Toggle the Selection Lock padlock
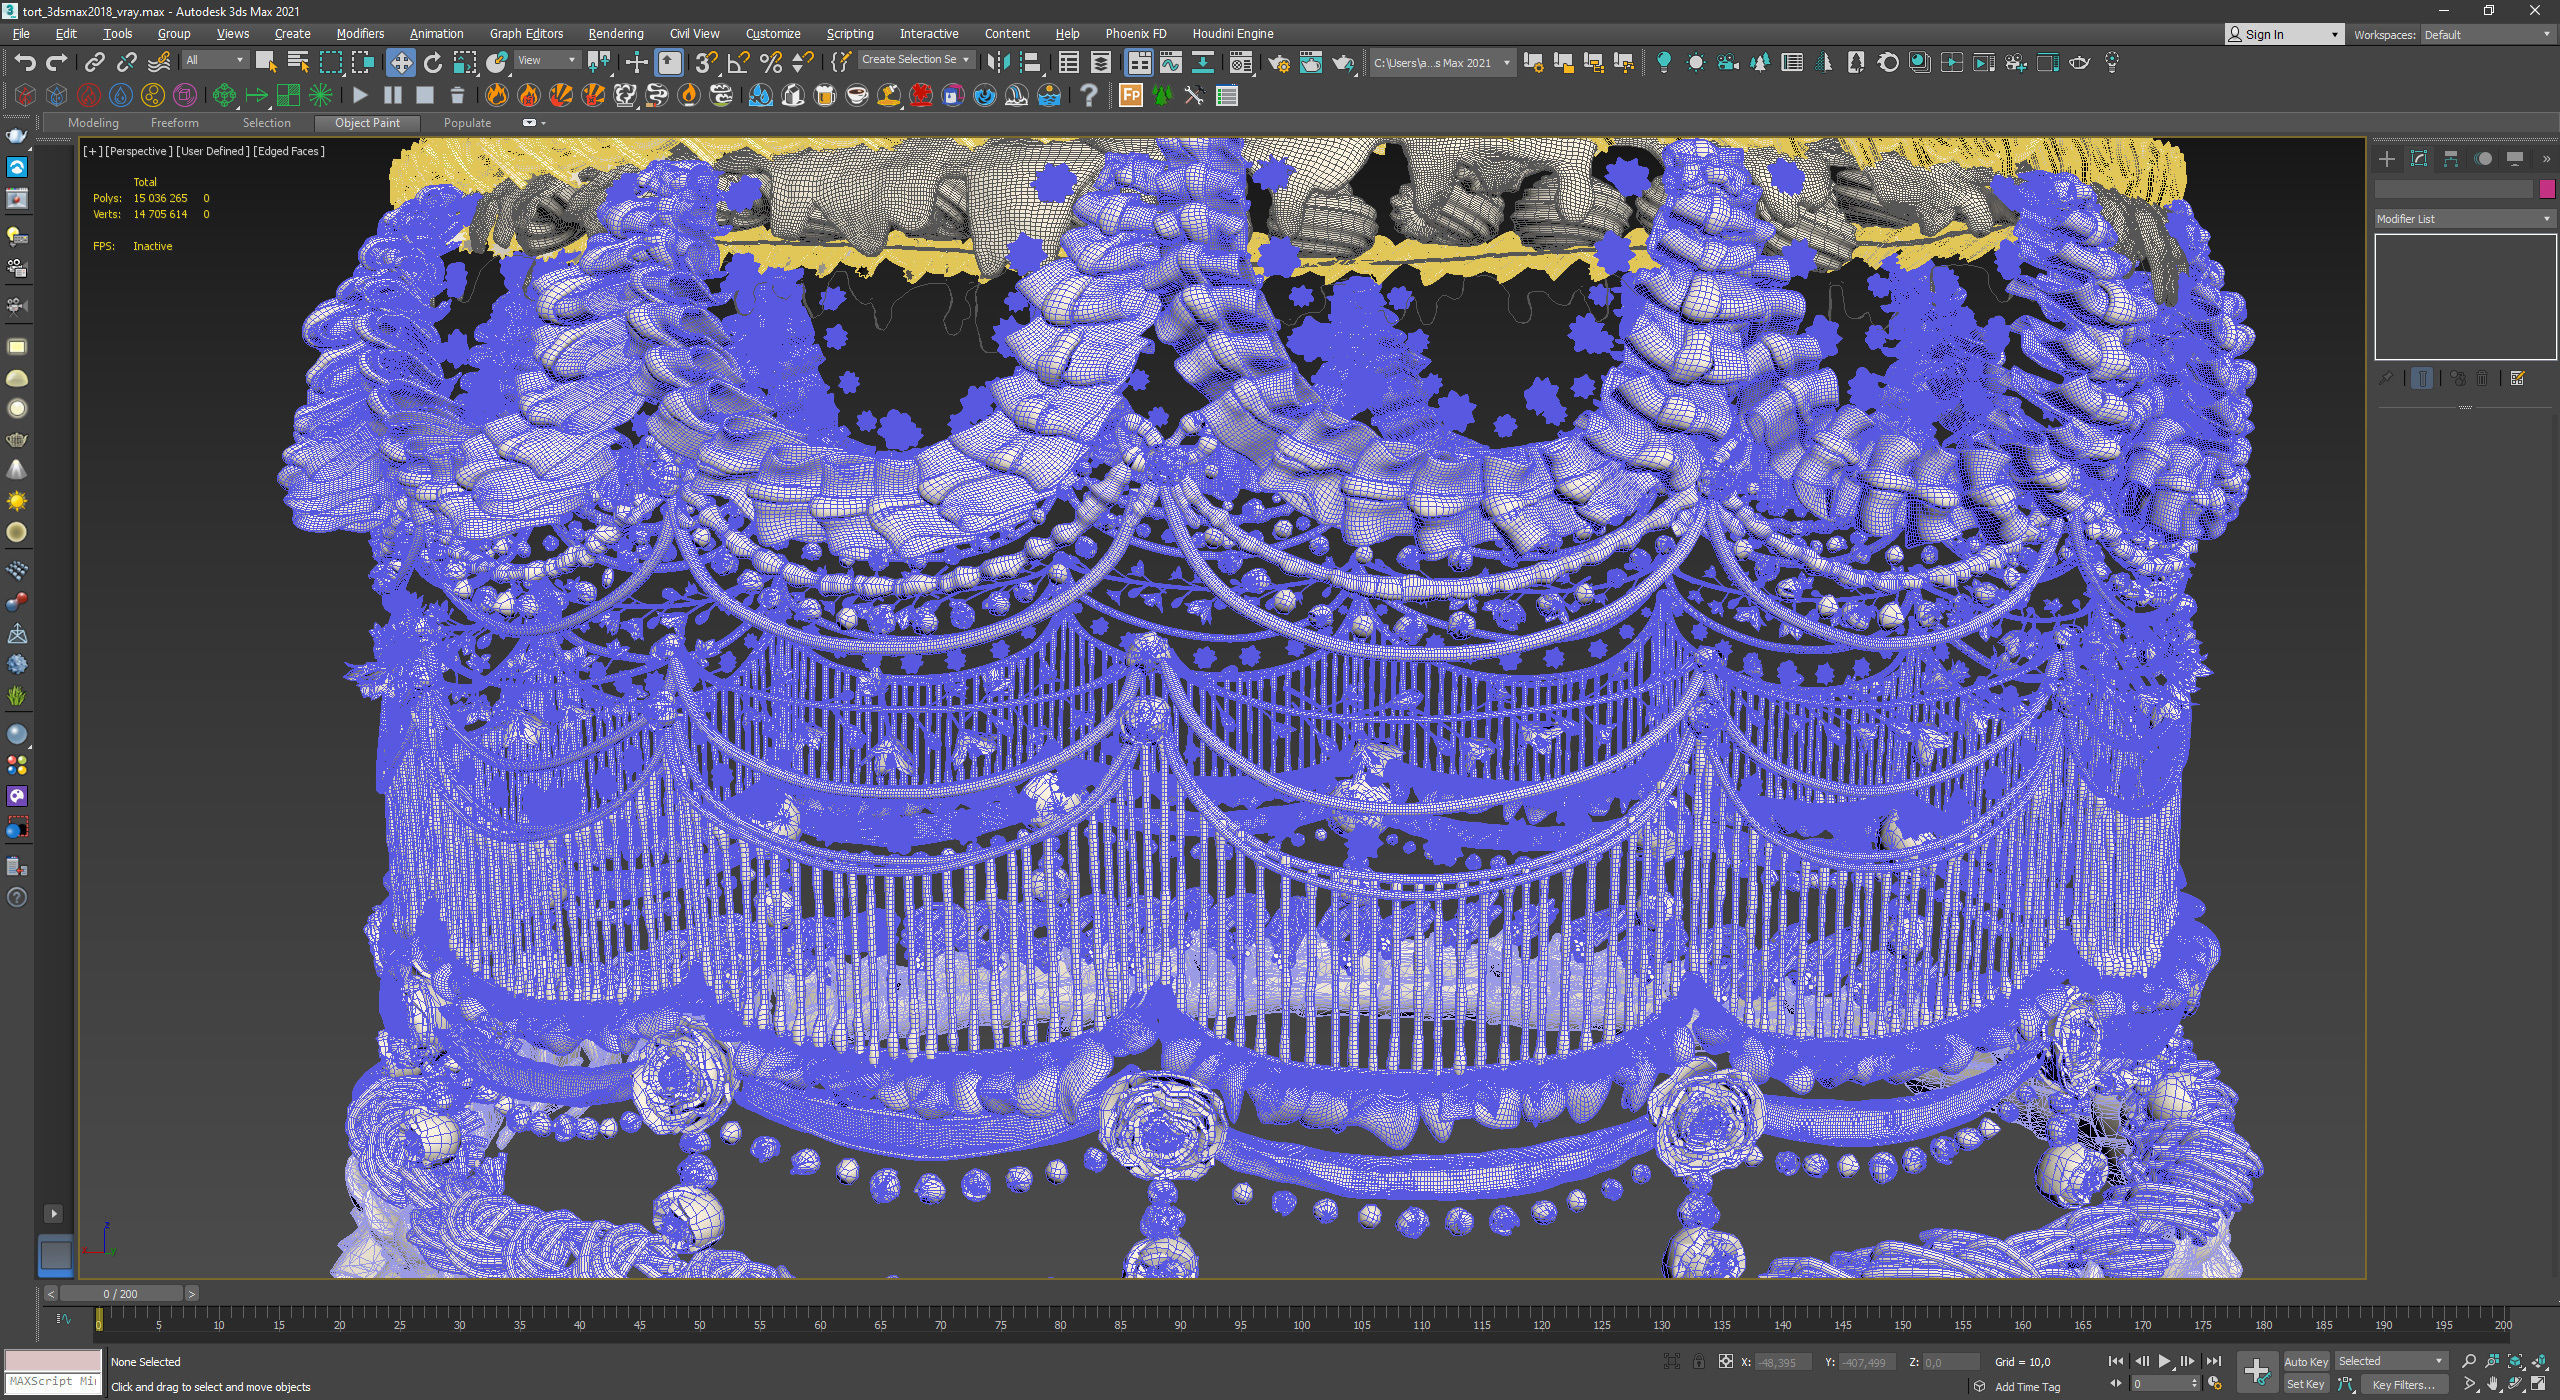Viewport: 2560px width, 1400px height. point(1698,1362)
